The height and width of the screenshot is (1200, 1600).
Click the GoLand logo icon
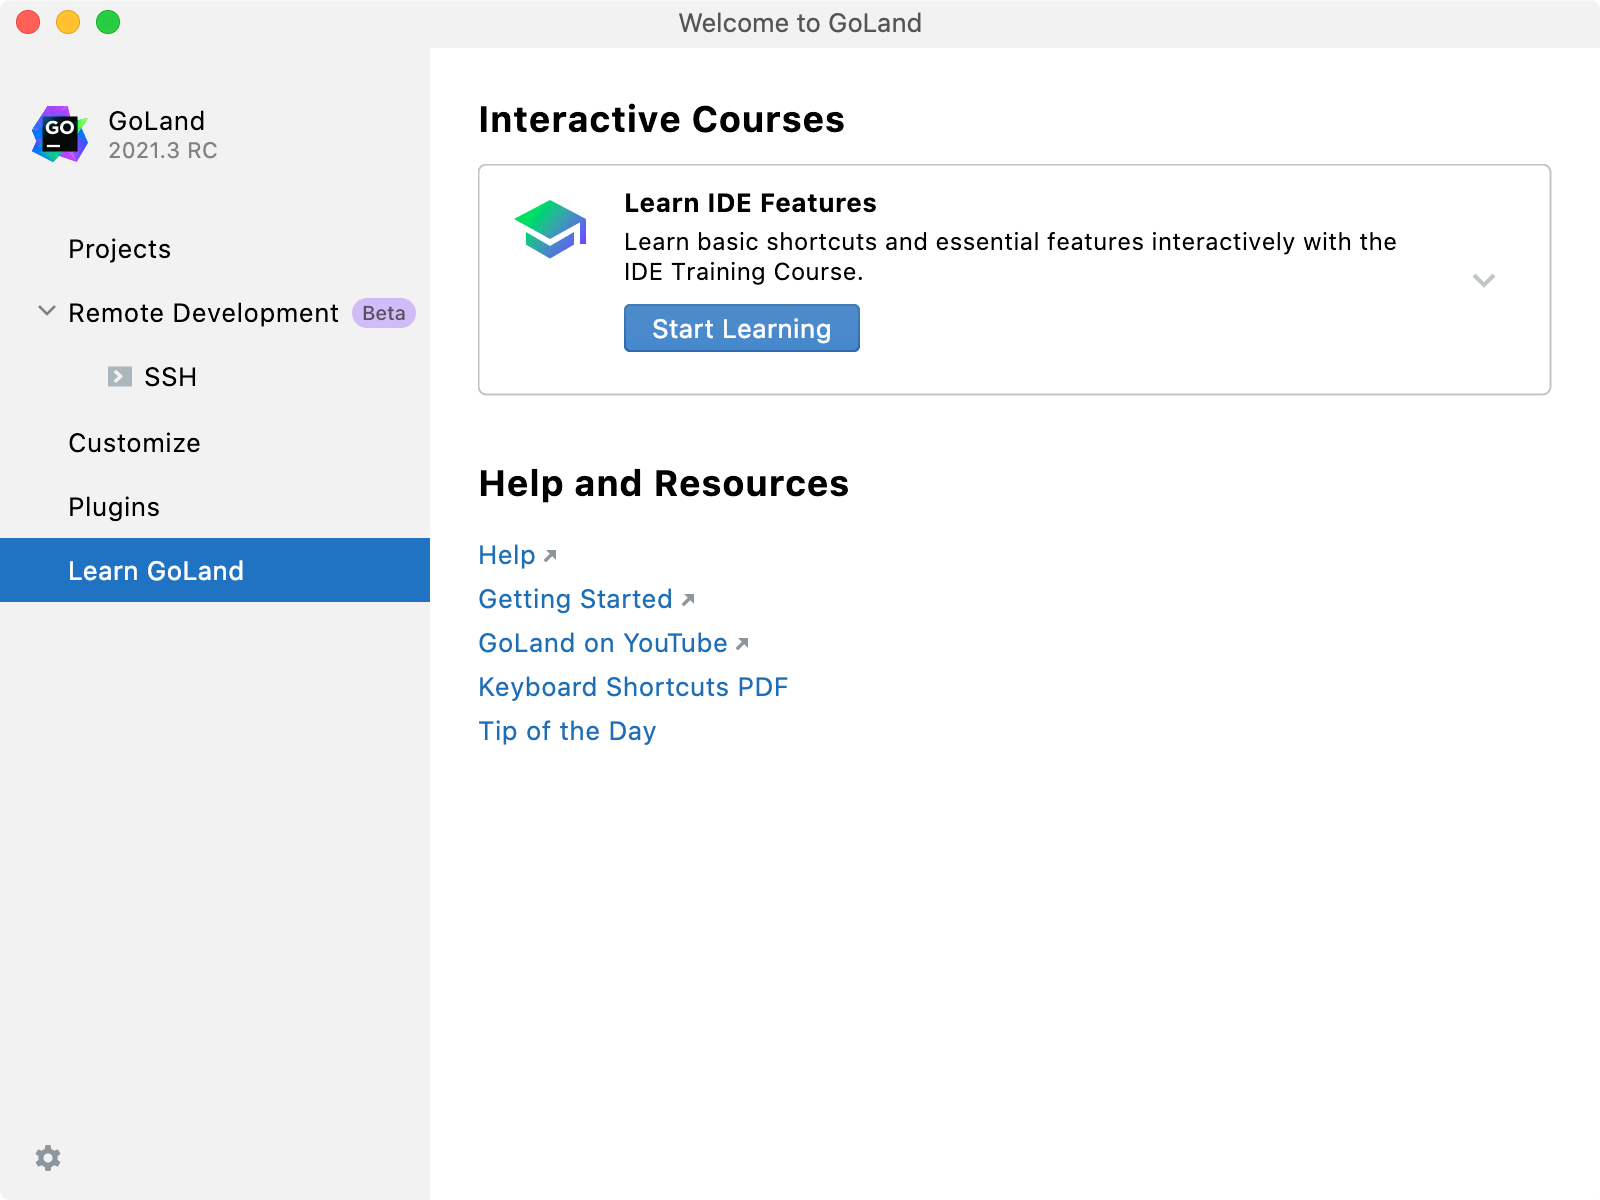[60, 134]
